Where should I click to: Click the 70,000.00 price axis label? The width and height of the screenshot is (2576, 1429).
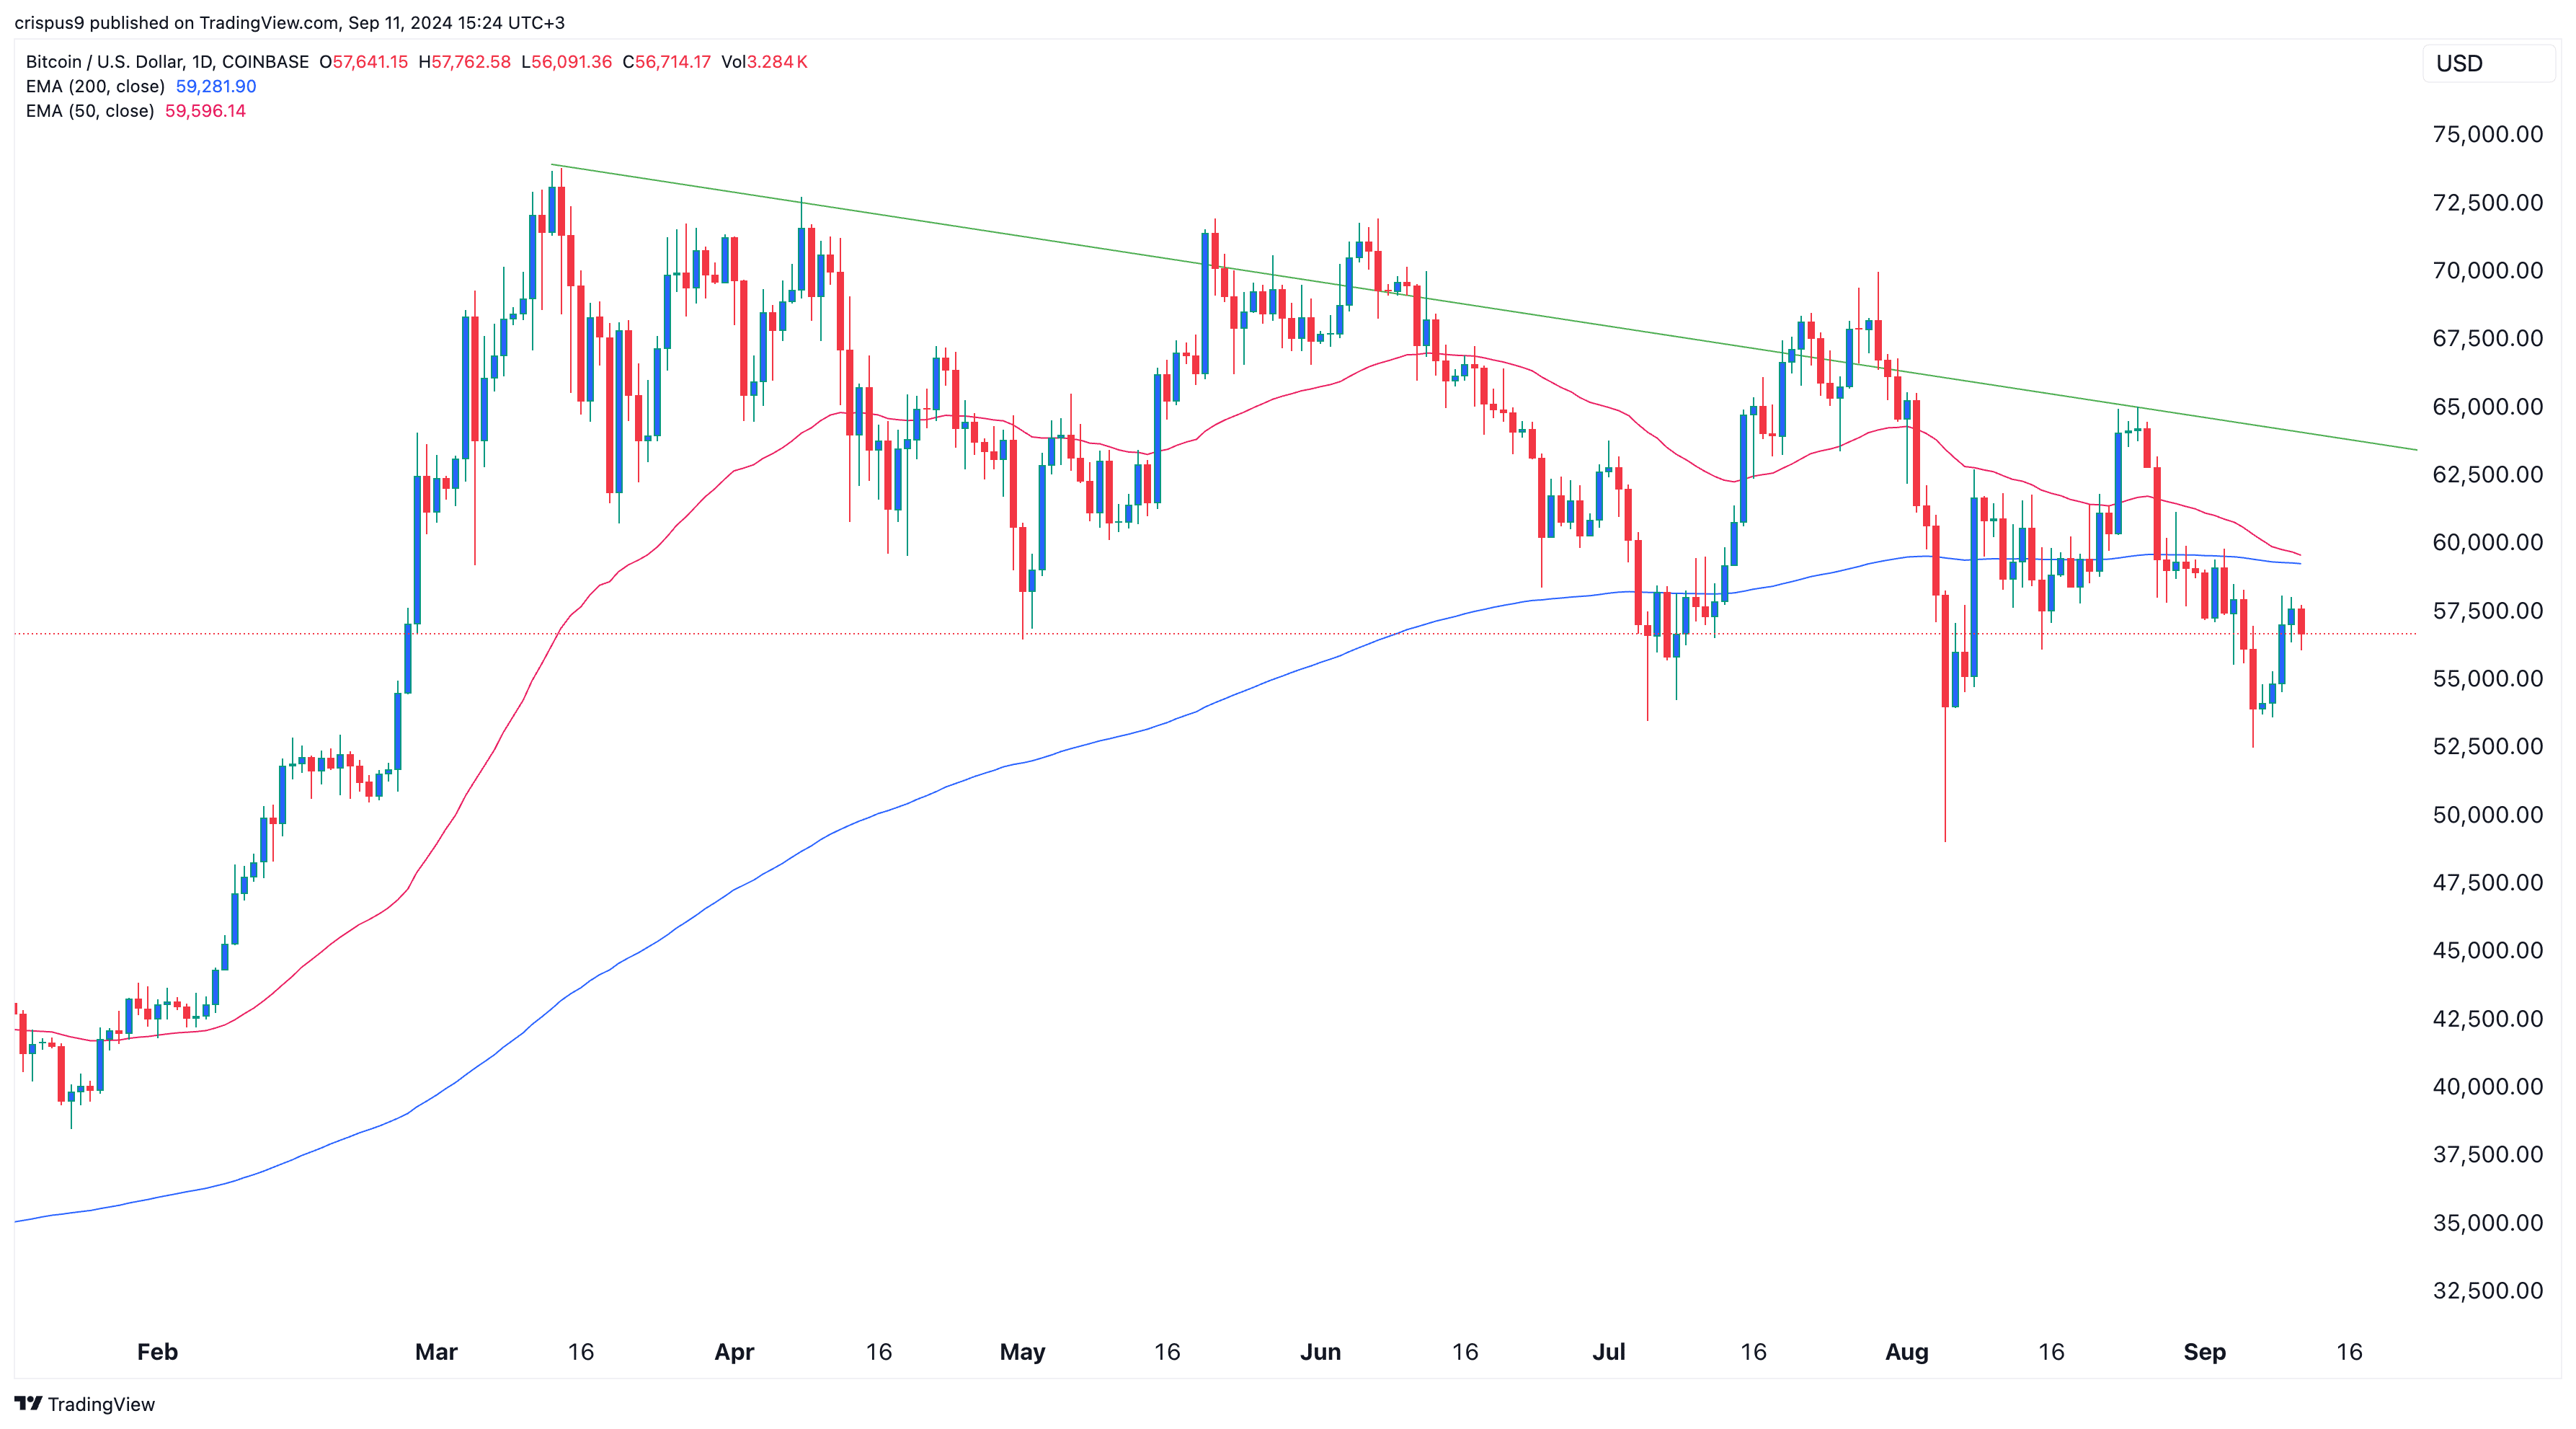(2487, 270)
